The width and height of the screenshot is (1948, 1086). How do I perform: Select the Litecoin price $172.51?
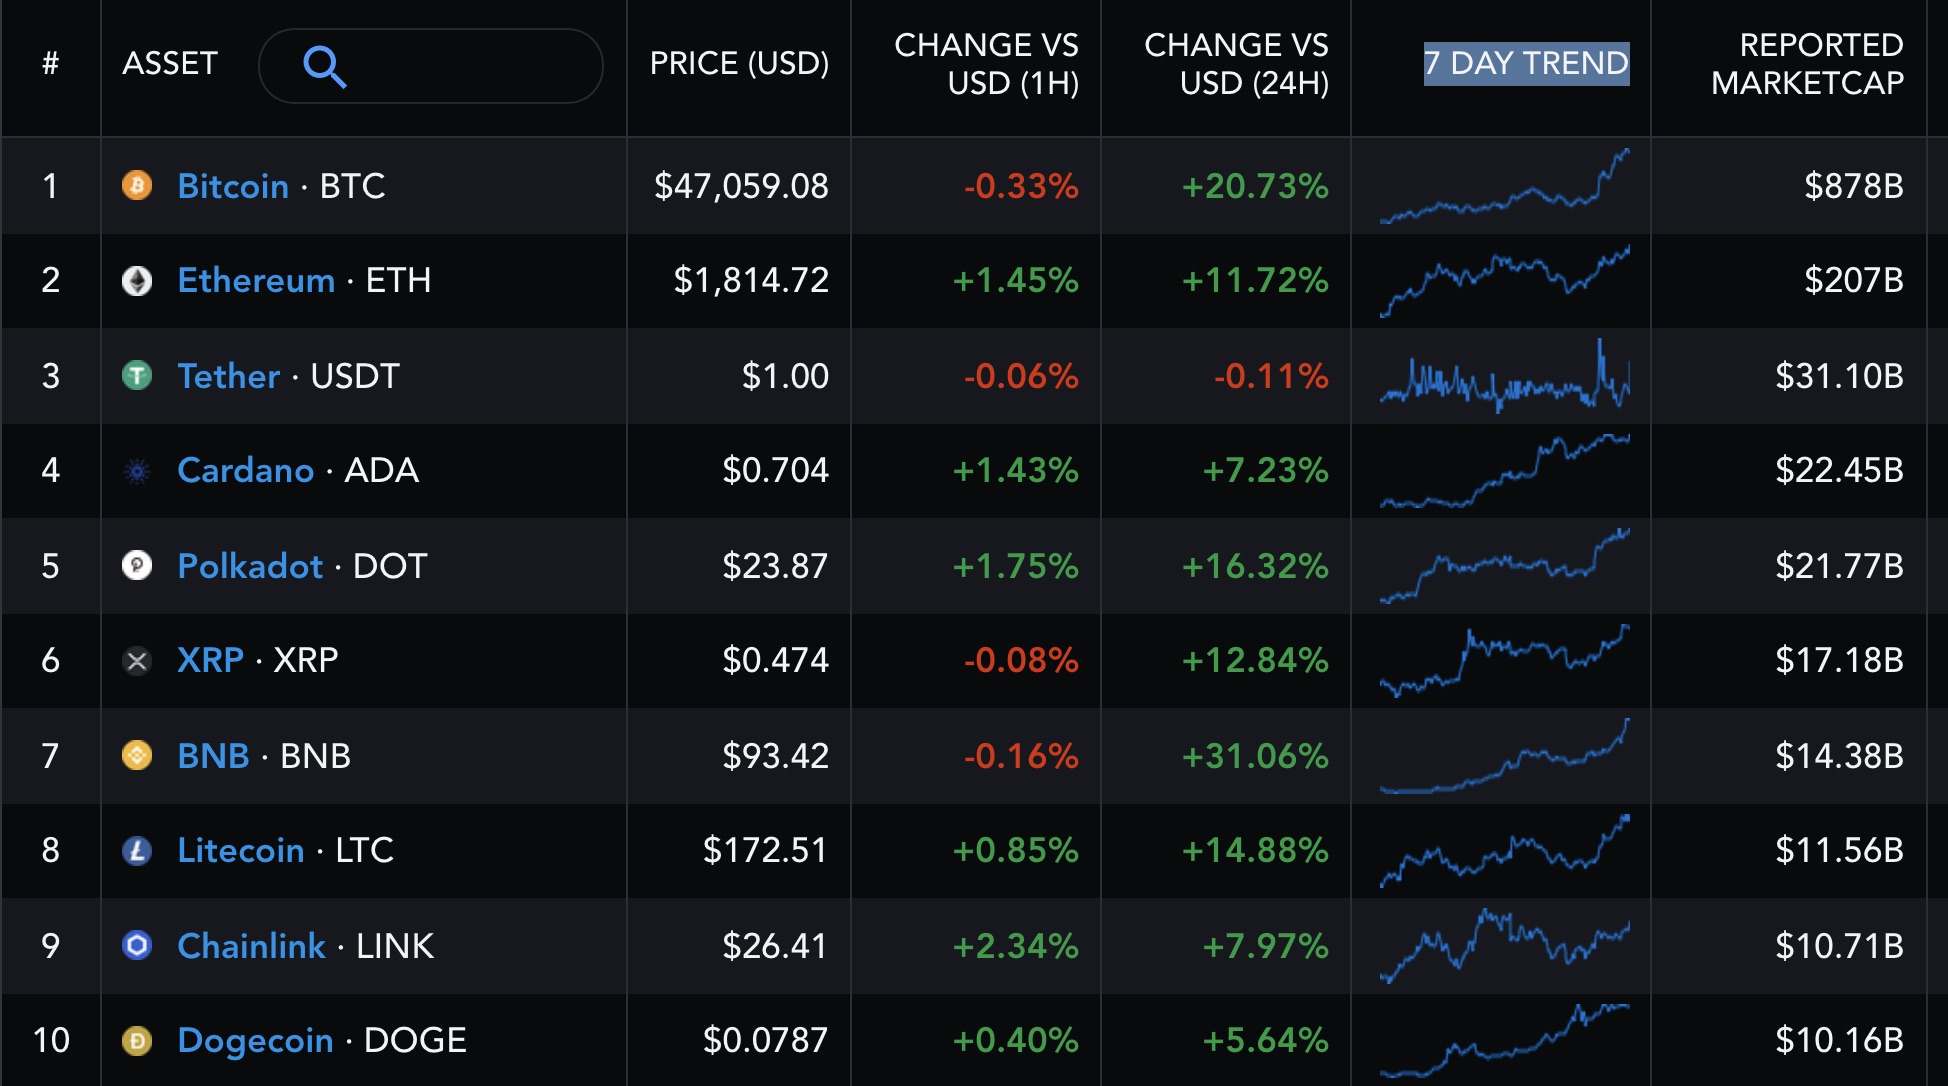point(765,850)
